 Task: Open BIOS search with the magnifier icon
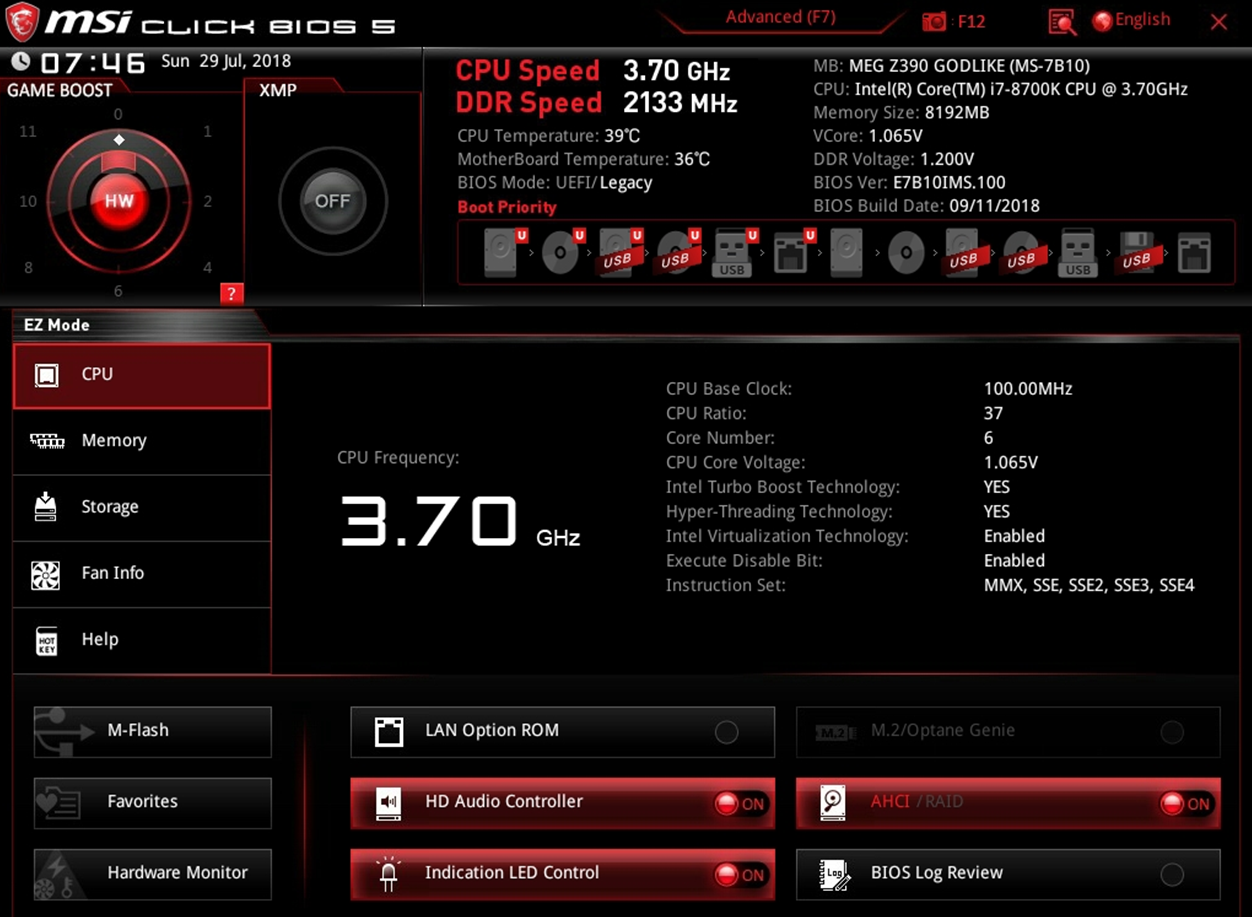click(1062, 21)
